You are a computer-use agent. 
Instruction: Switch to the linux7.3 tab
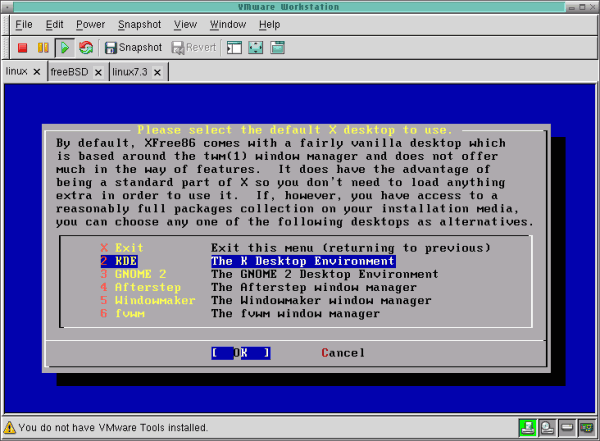tap(130, 72)
